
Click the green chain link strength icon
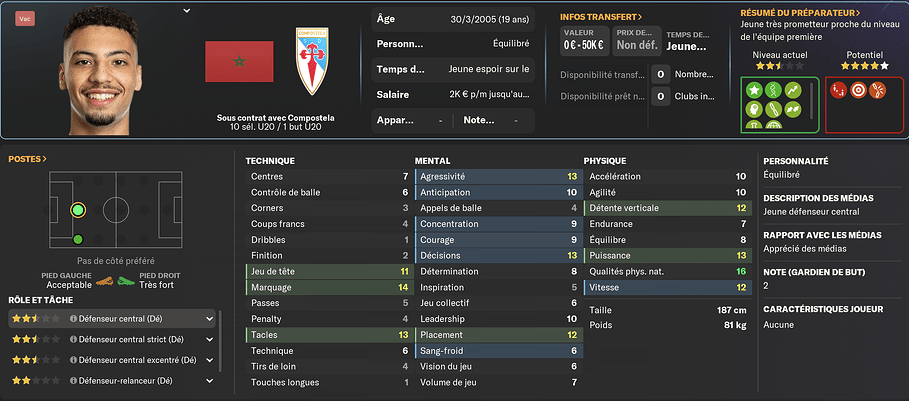773,109
